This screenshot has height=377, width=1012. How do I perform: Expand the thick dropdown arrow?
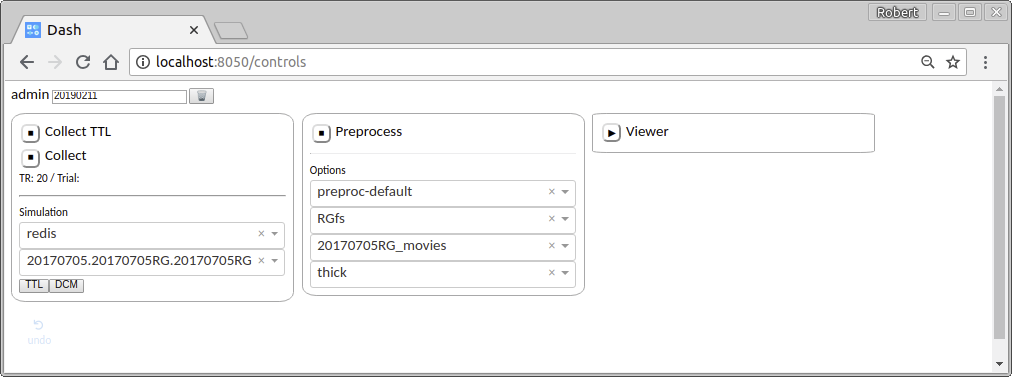[565, 273]
